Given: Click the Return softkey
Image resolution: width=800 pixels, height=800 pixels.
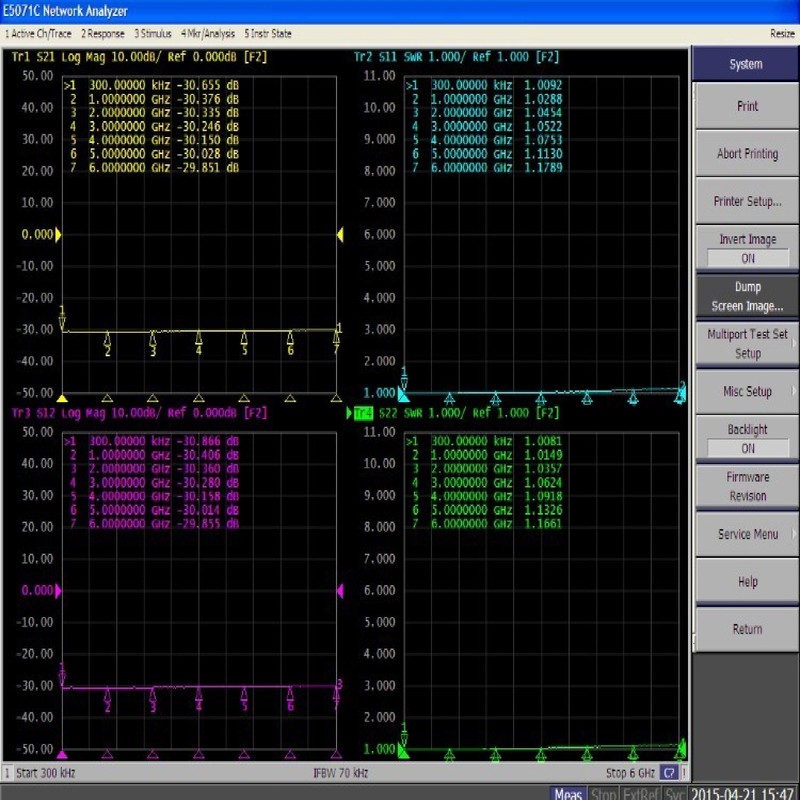Looking at the screenshot, I should point(747,629).
